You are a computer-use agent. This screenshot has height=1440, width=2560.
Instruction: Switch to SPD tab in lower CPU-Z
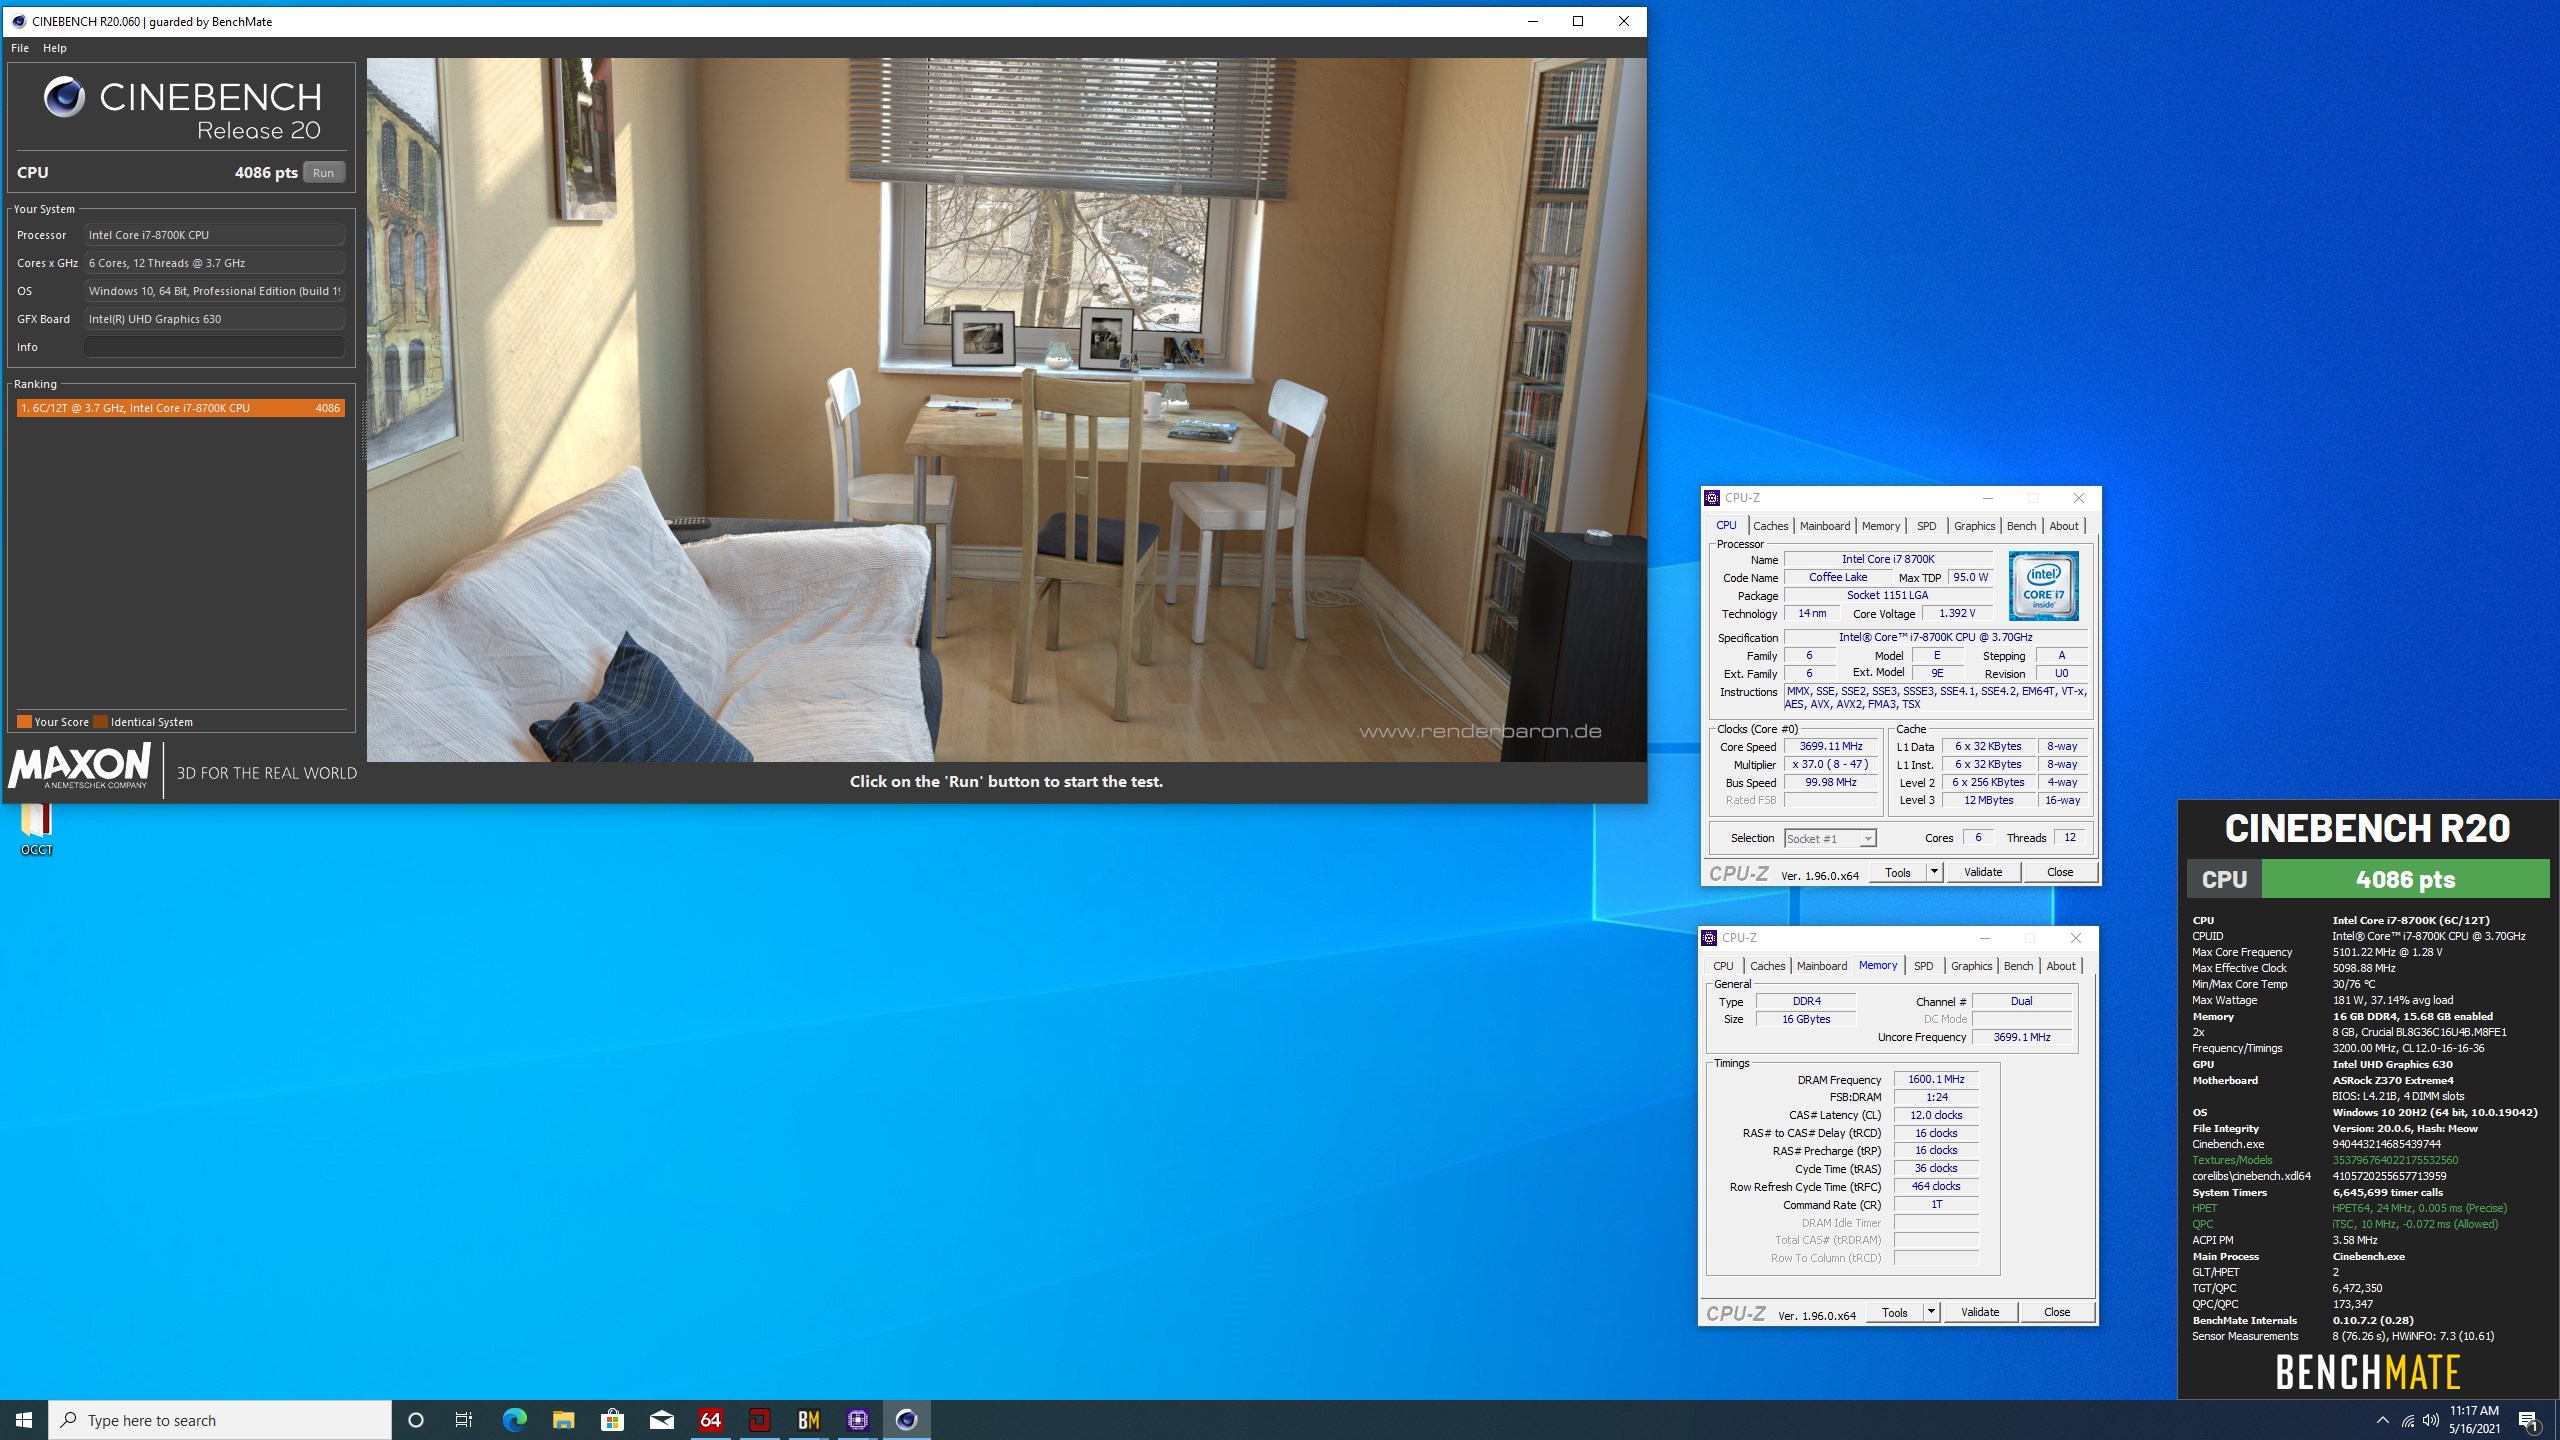1923,966
